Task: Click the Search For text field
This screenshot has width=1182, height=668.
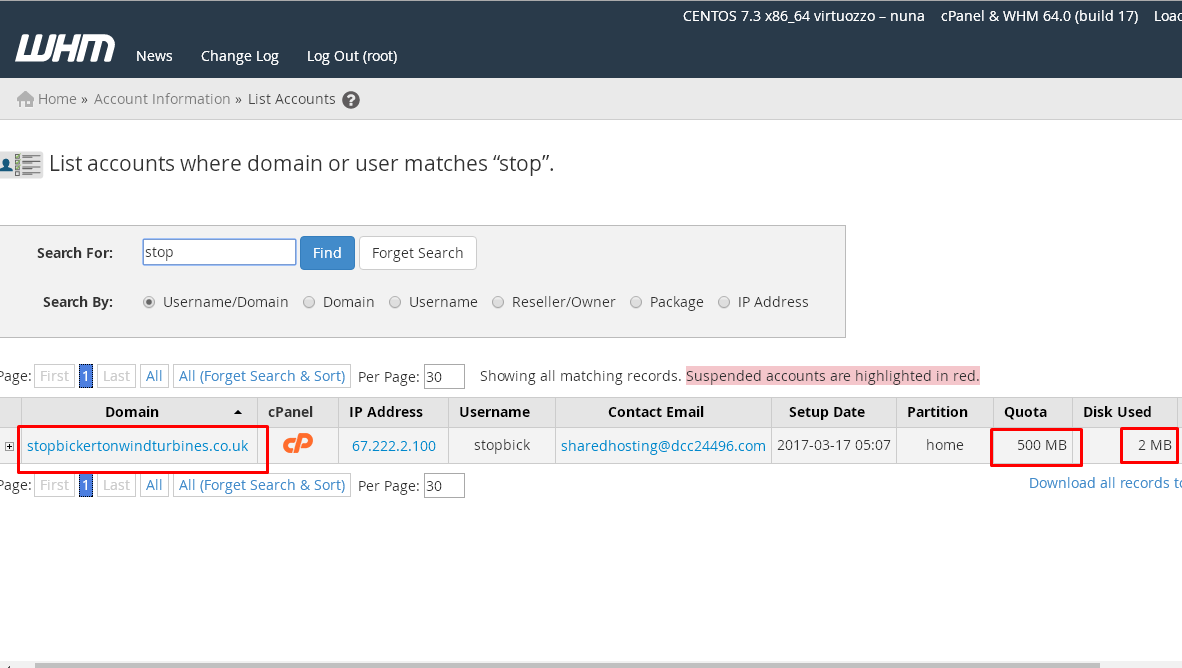Action: click(219, 252)
